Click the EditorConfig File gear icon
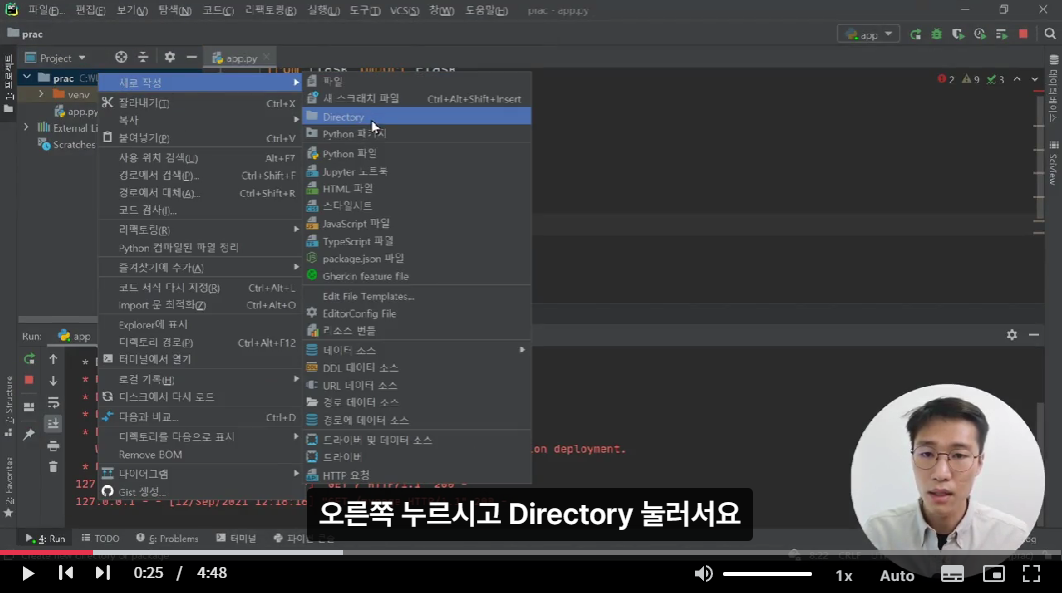This screenshot has width=1062, height=593. coord(312,313)
